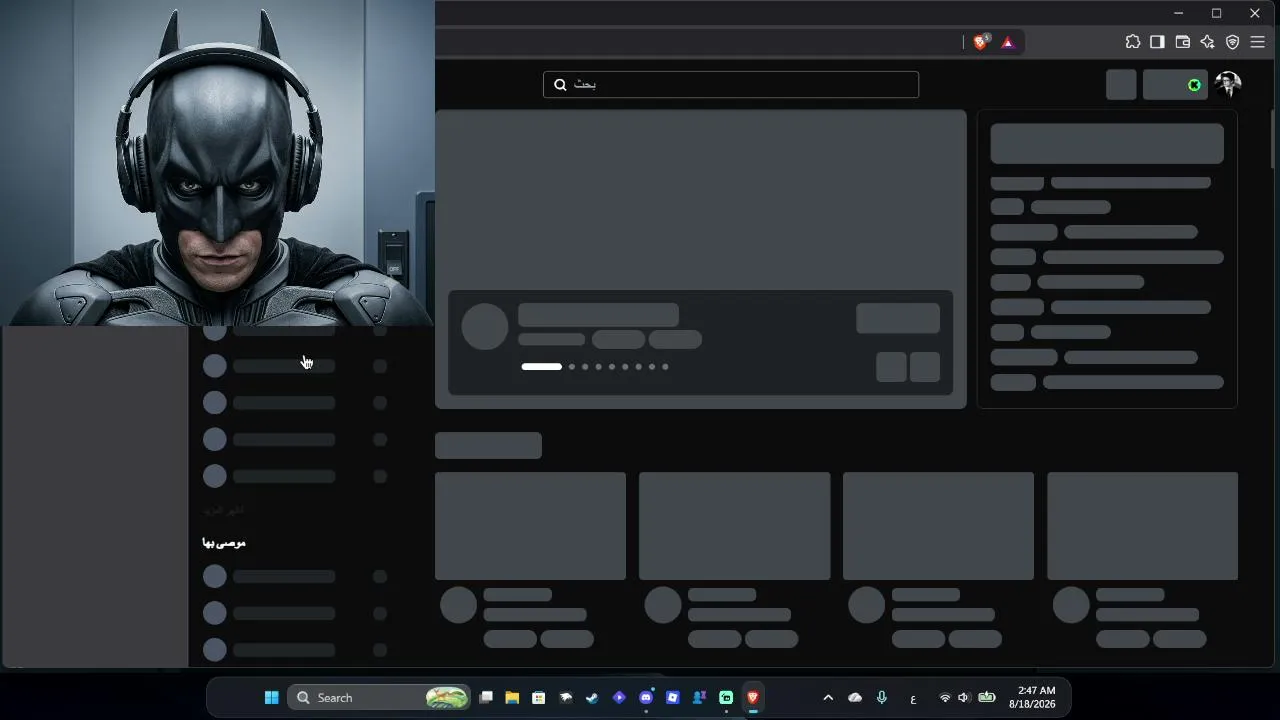Open the OneDrive cloud tray icon
1280x720 pixels.
(x=855, y=697)
